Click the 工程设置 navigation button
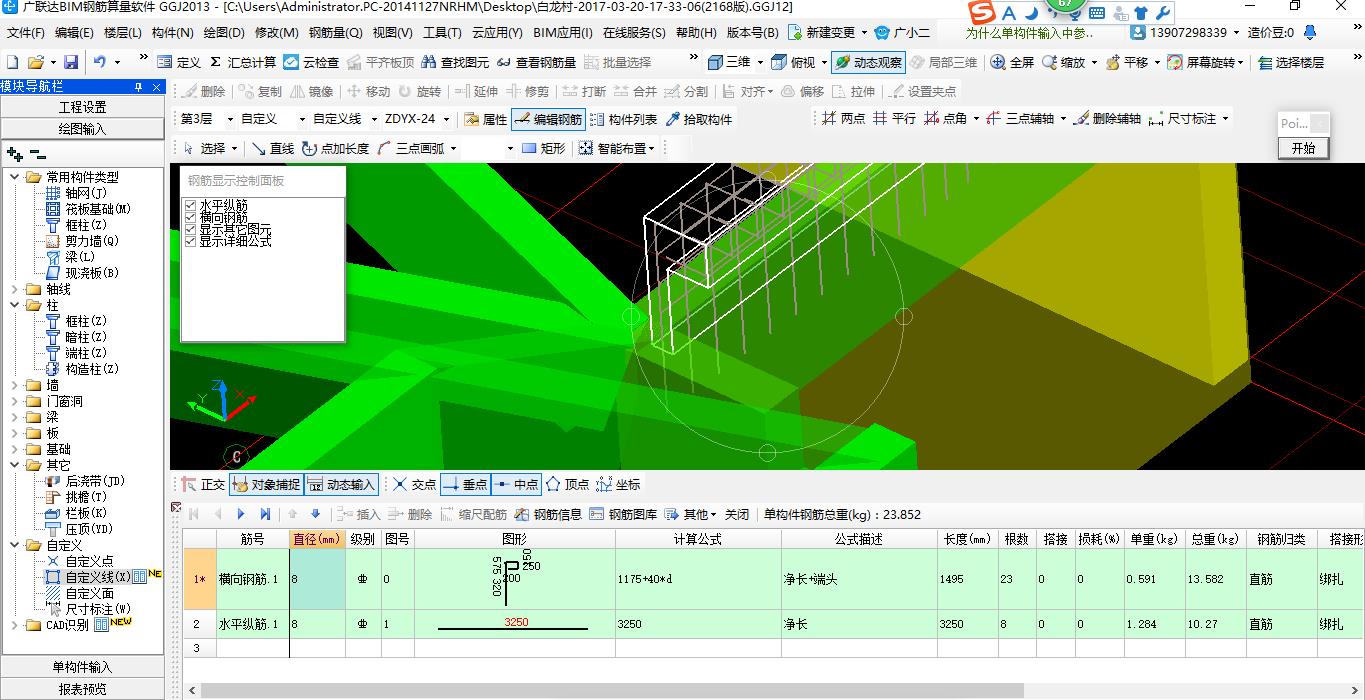The width and height of the screenshot is (1365, 700). click(x=82, y=107)
